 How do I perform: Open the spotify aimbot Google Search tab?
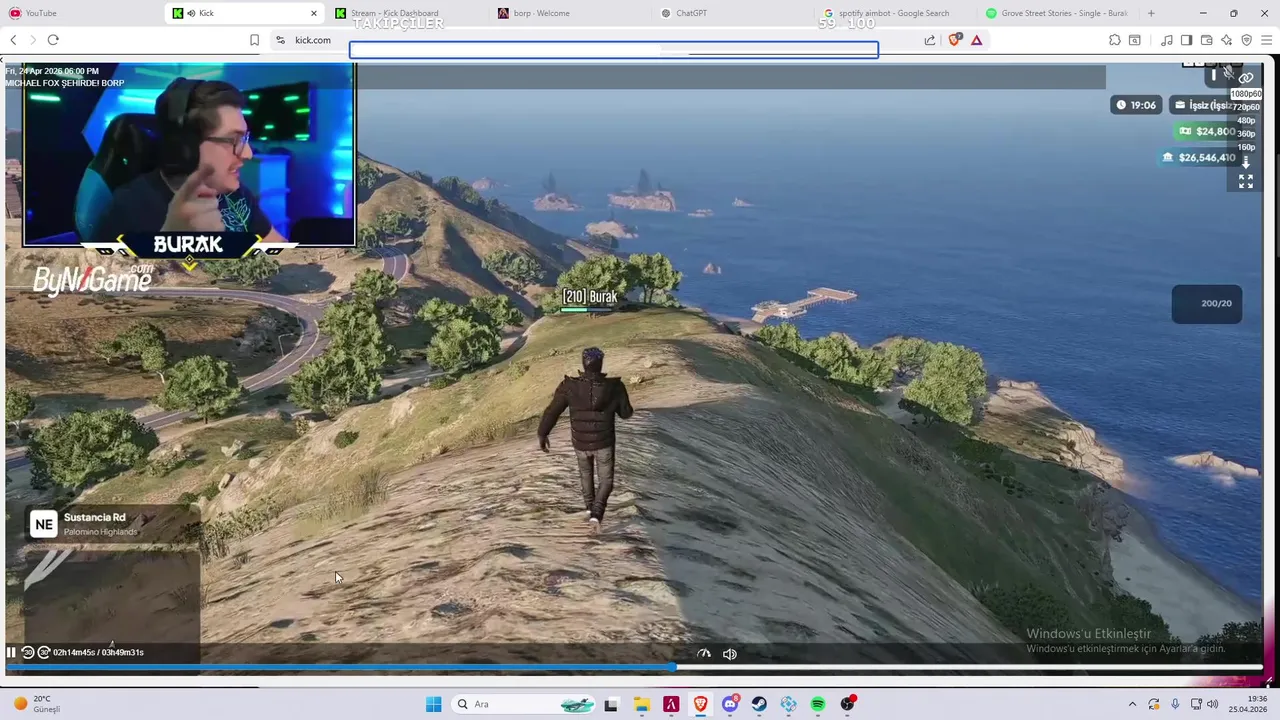point(894,13)
